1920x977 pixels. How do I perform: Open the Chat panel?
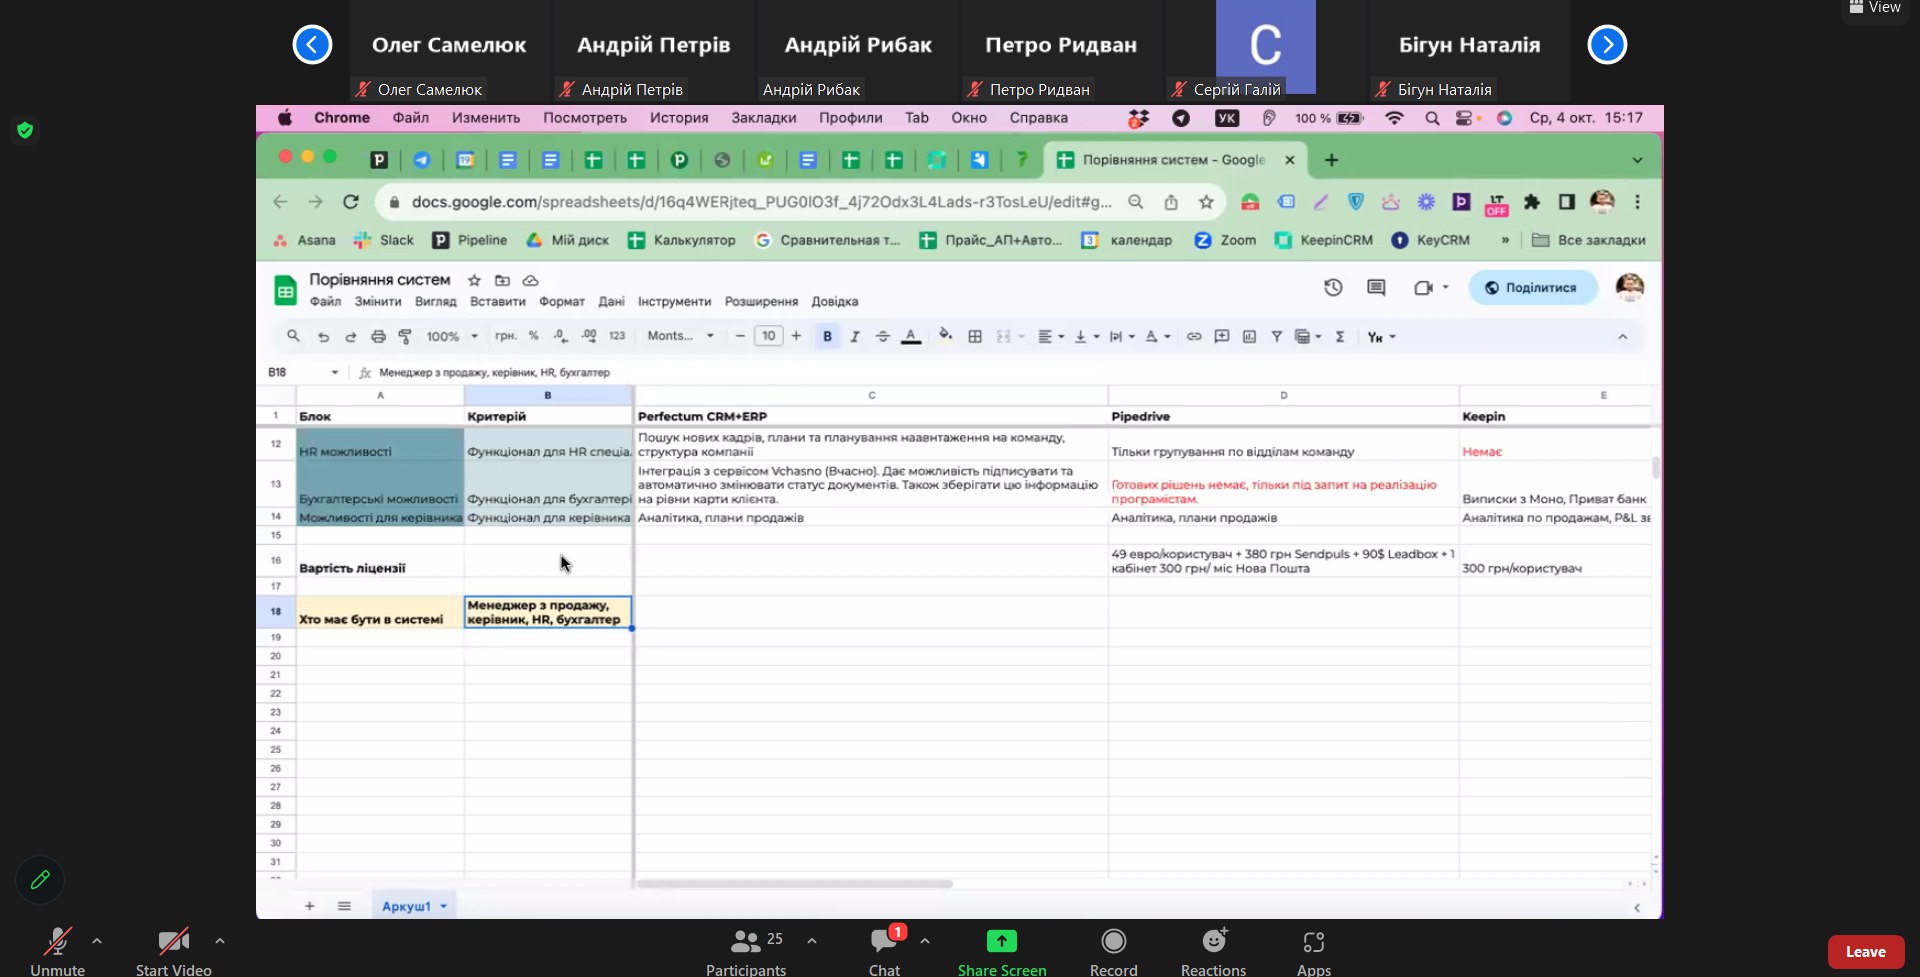pyautogui.click(x=884, y=942)
